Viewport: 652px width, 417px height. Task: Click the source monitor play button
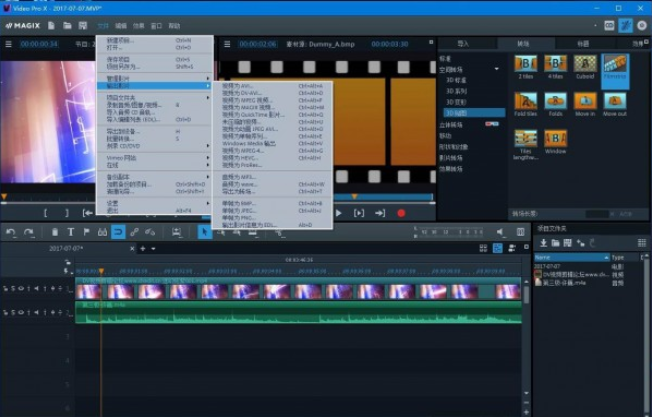(337, 213)
